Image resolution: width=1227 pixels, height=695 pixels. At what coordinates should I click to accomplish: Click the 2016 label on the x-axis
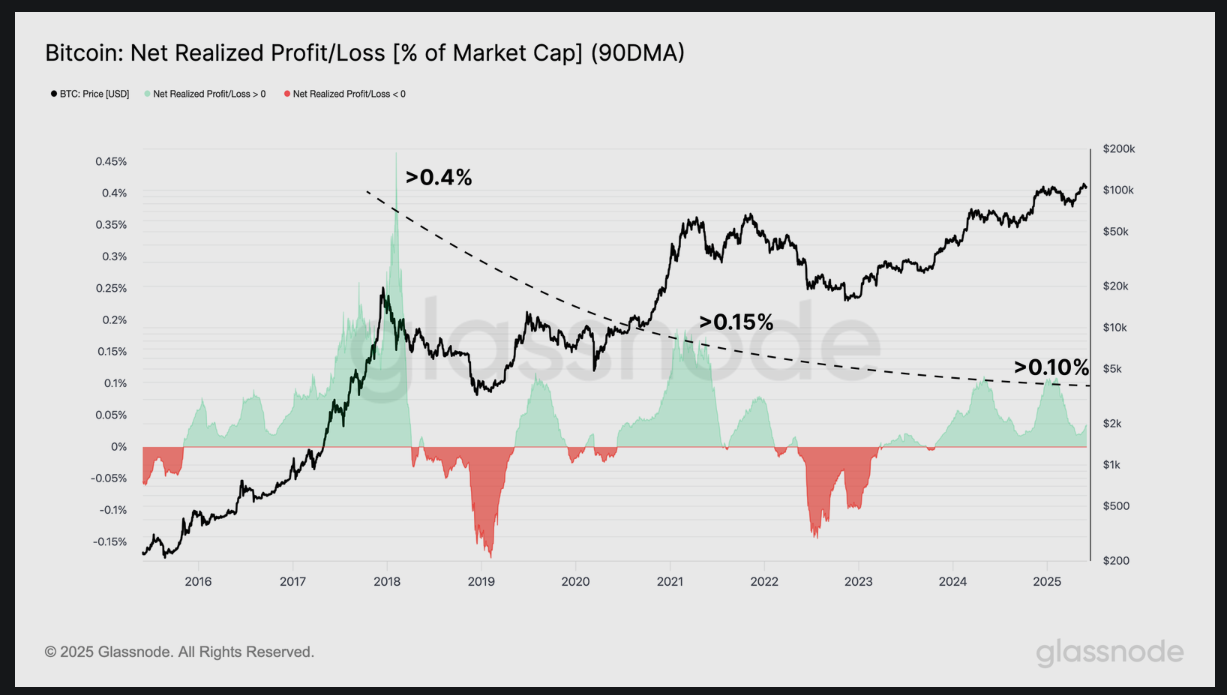click(x=199, y=580)
